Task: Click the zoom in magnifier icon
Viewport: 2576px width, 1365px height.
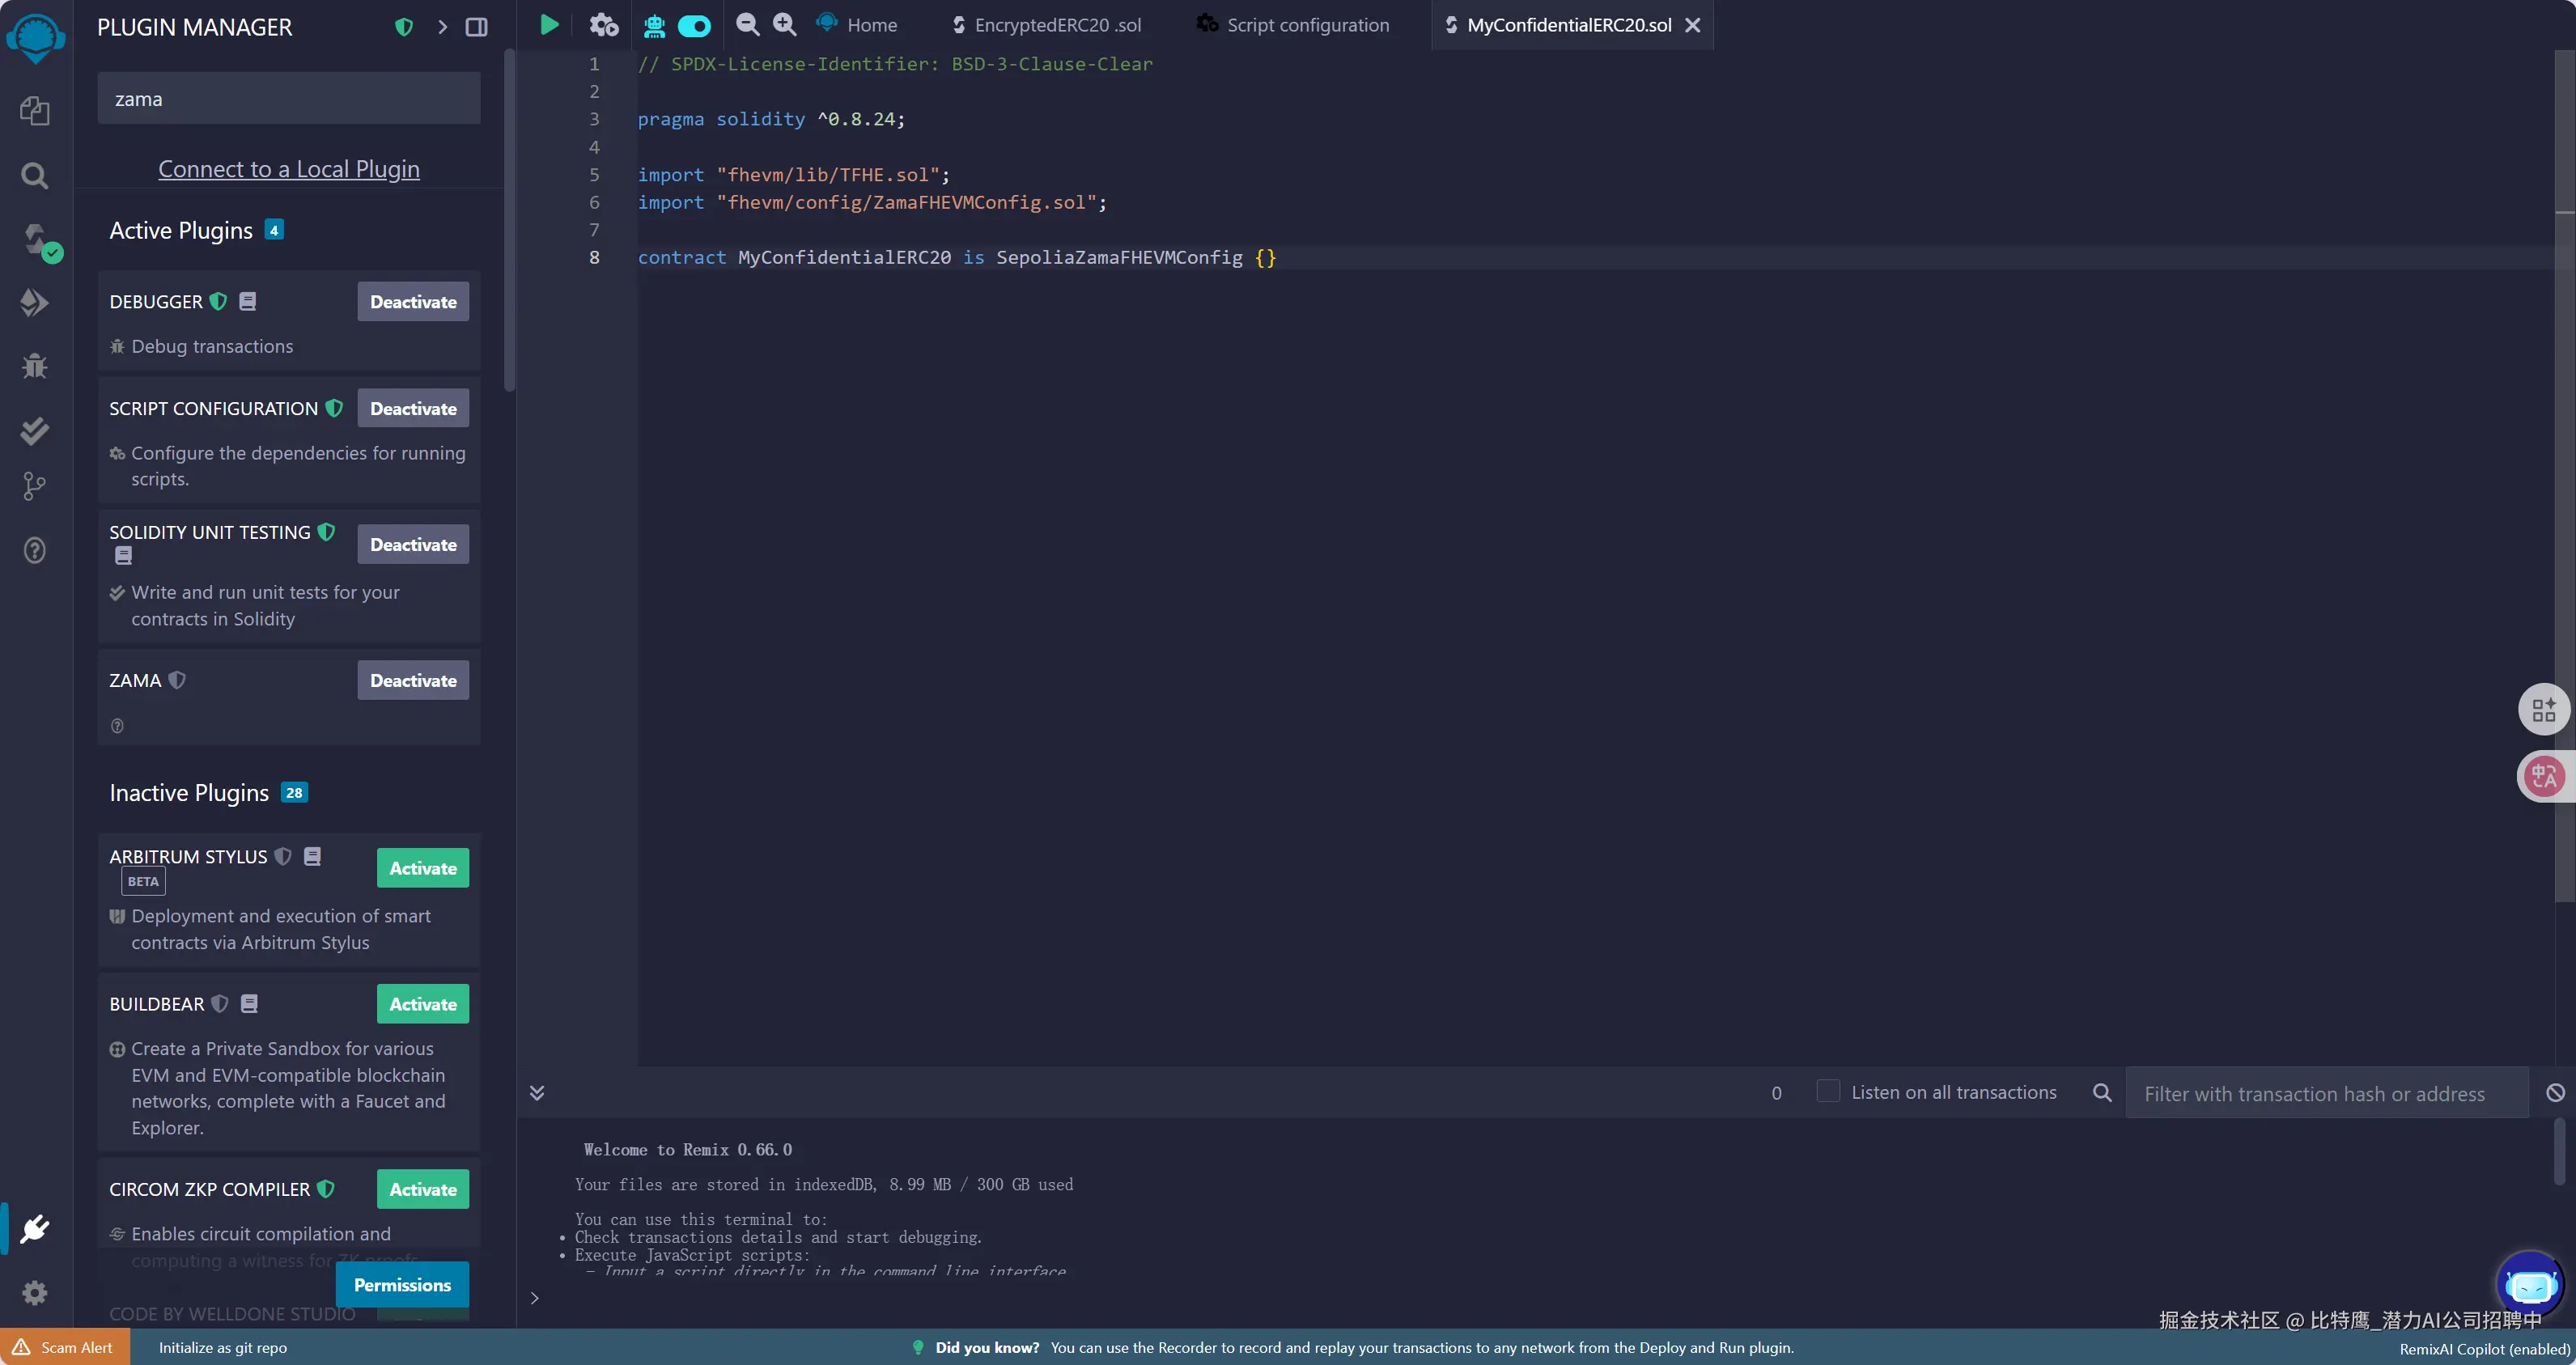Action: (785, 25)
